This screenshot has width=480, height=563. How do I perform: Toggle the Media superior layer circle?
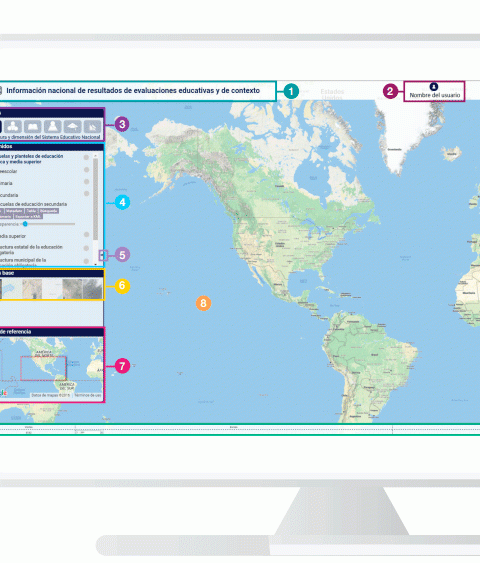pos(86,234)
